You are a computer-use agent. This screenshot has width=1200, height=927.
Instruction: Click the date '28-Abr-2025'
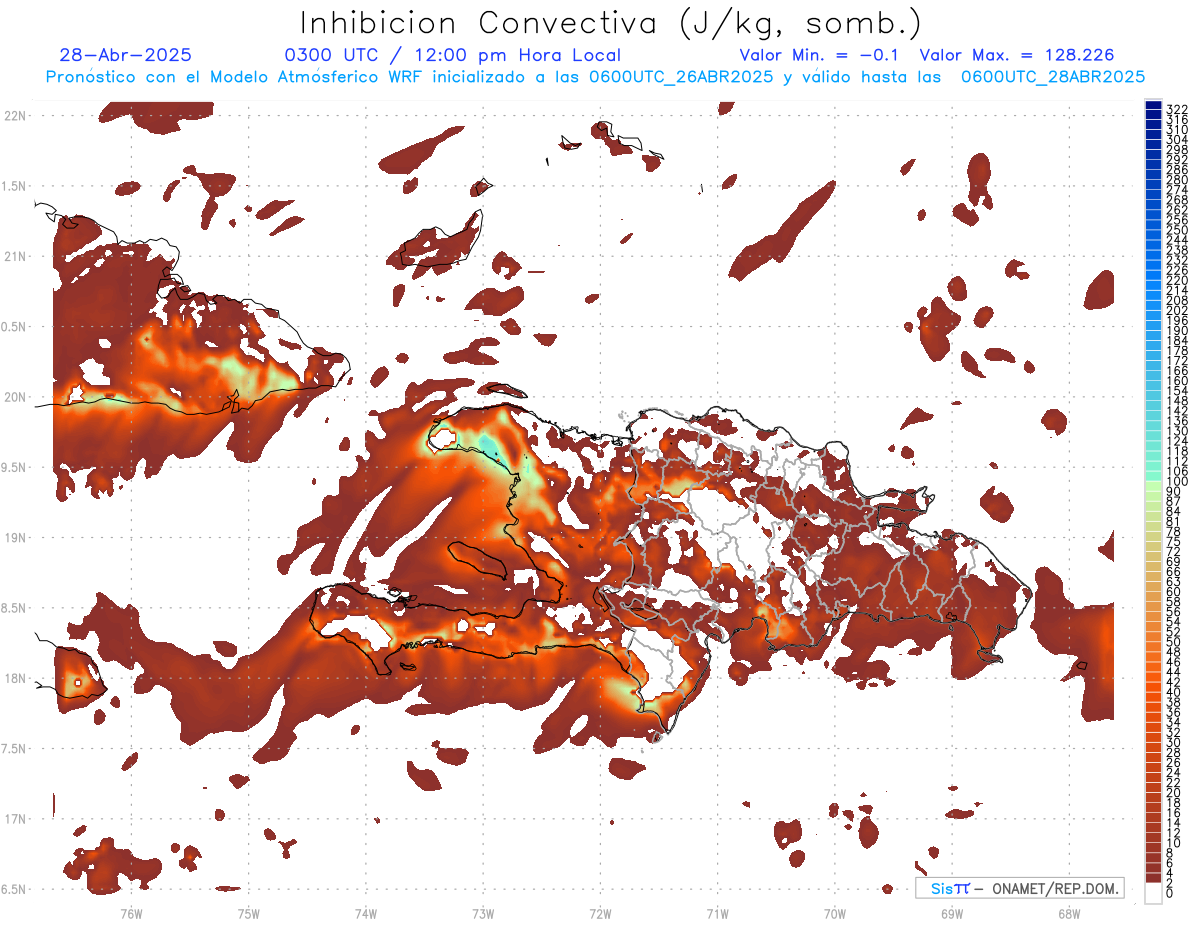(126, 56)
